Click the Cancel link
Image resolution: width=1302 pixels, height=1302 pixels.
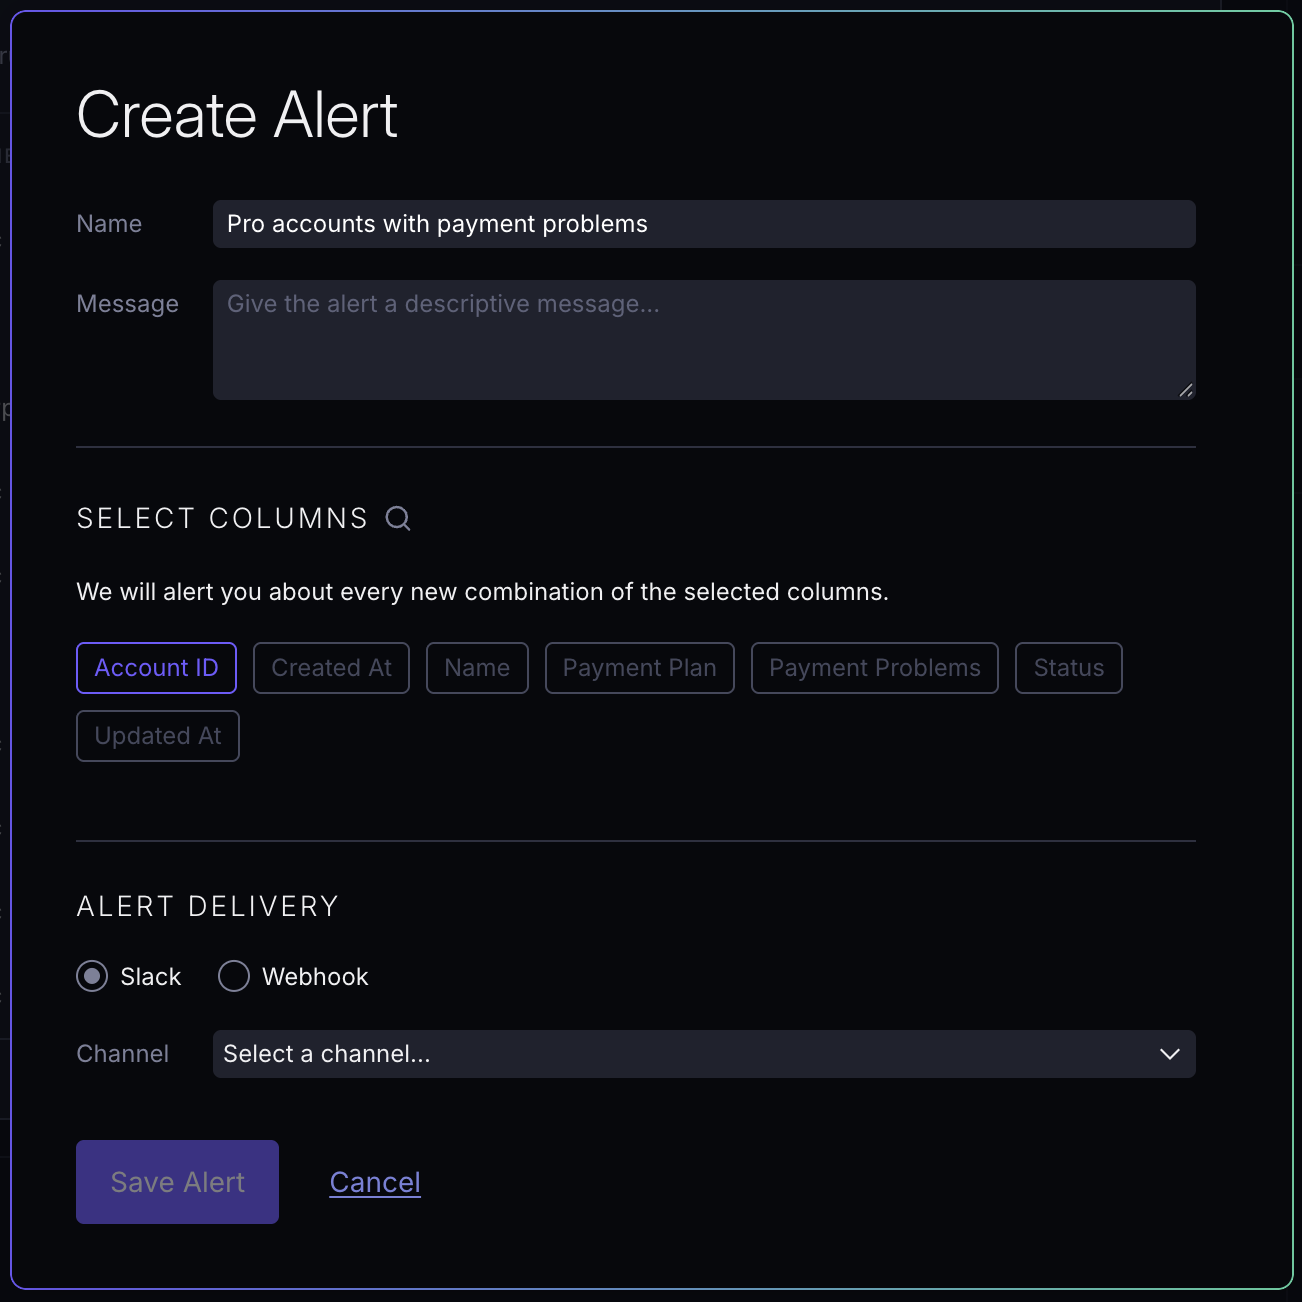click(375, 1182)
